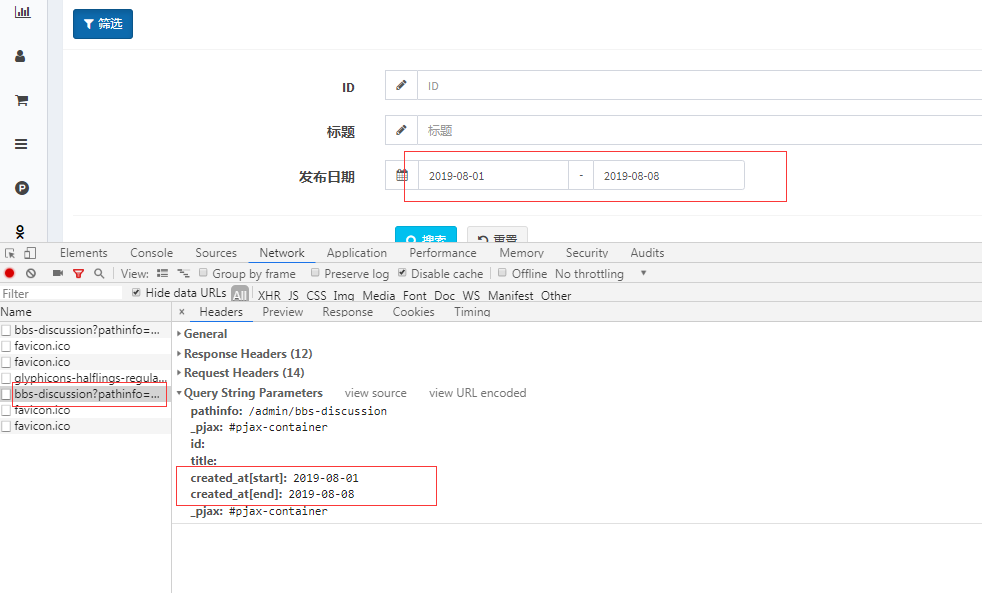Activate DevTools inspect element picker
The width and height of the screenshot is (982, 593).
[10, 253]
